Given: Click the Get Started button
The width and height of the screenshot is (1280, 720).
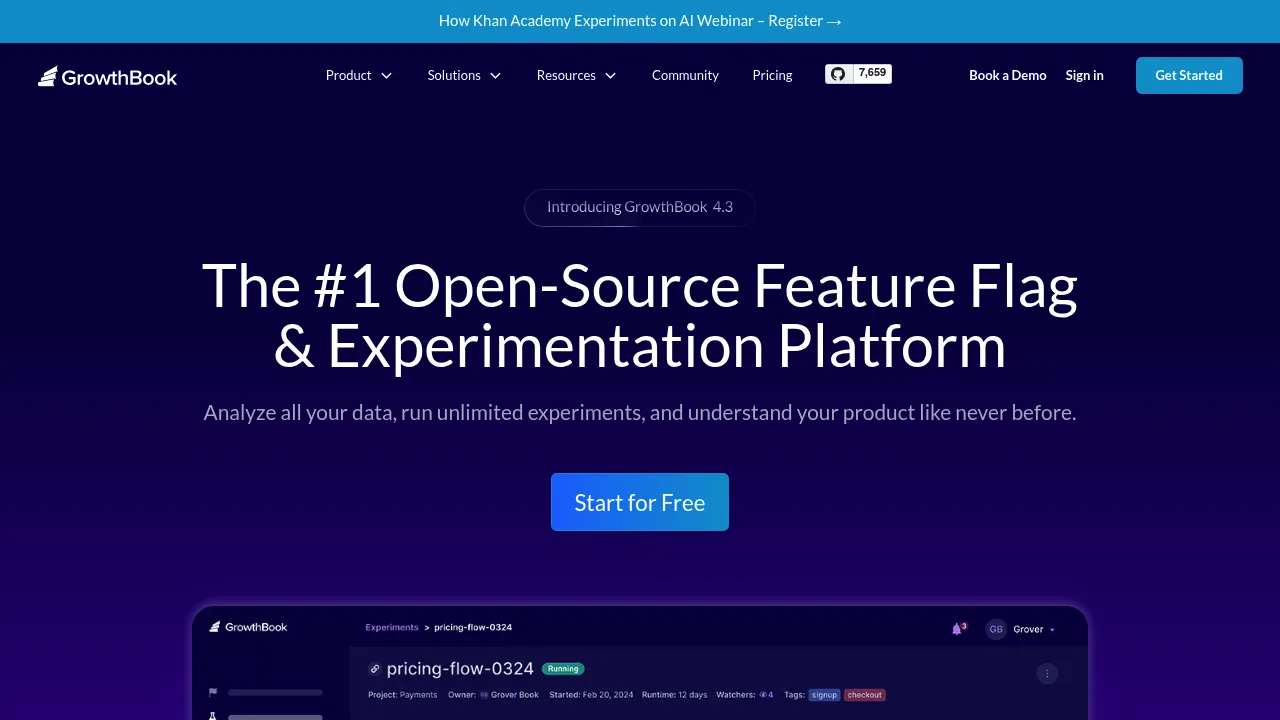Looking at the screenshot, I should [x=1189, y=75].
